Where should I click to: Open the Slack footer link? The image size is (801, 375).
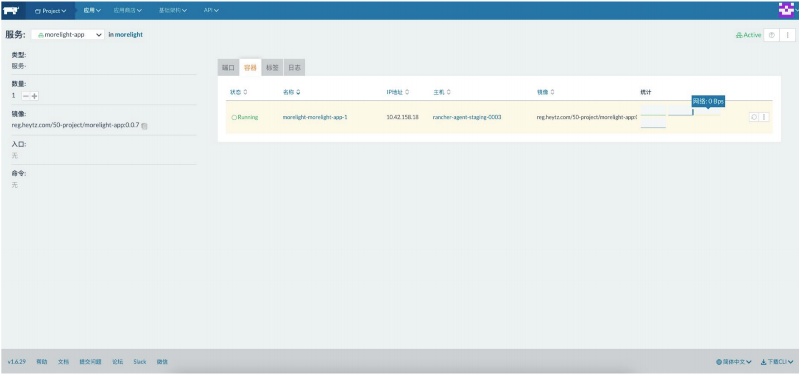click(139, 362)
